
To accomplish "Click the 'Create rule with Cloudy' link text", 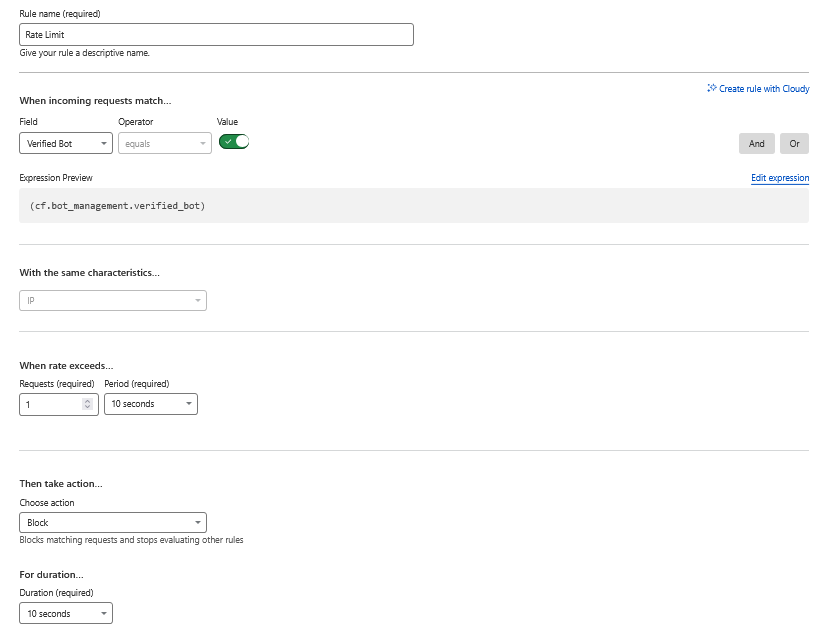I will pos(764,89).
